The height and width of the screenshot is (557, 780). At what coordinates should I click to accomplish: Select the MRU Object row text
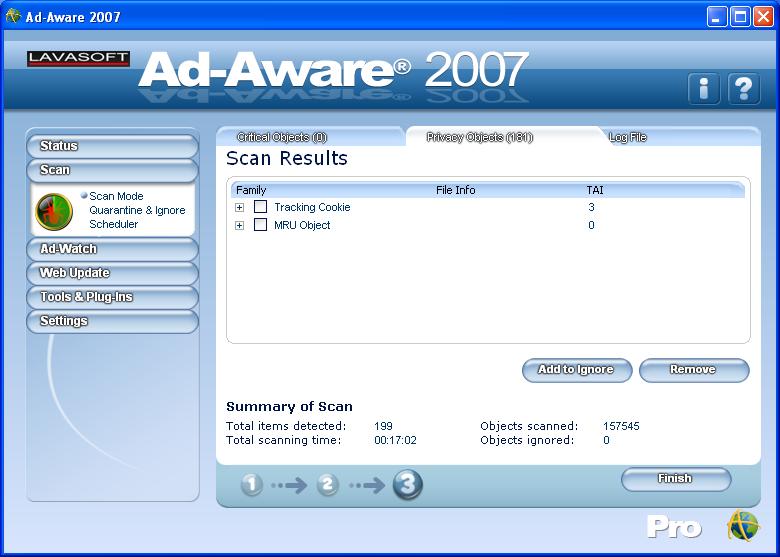tap(302, 225)
